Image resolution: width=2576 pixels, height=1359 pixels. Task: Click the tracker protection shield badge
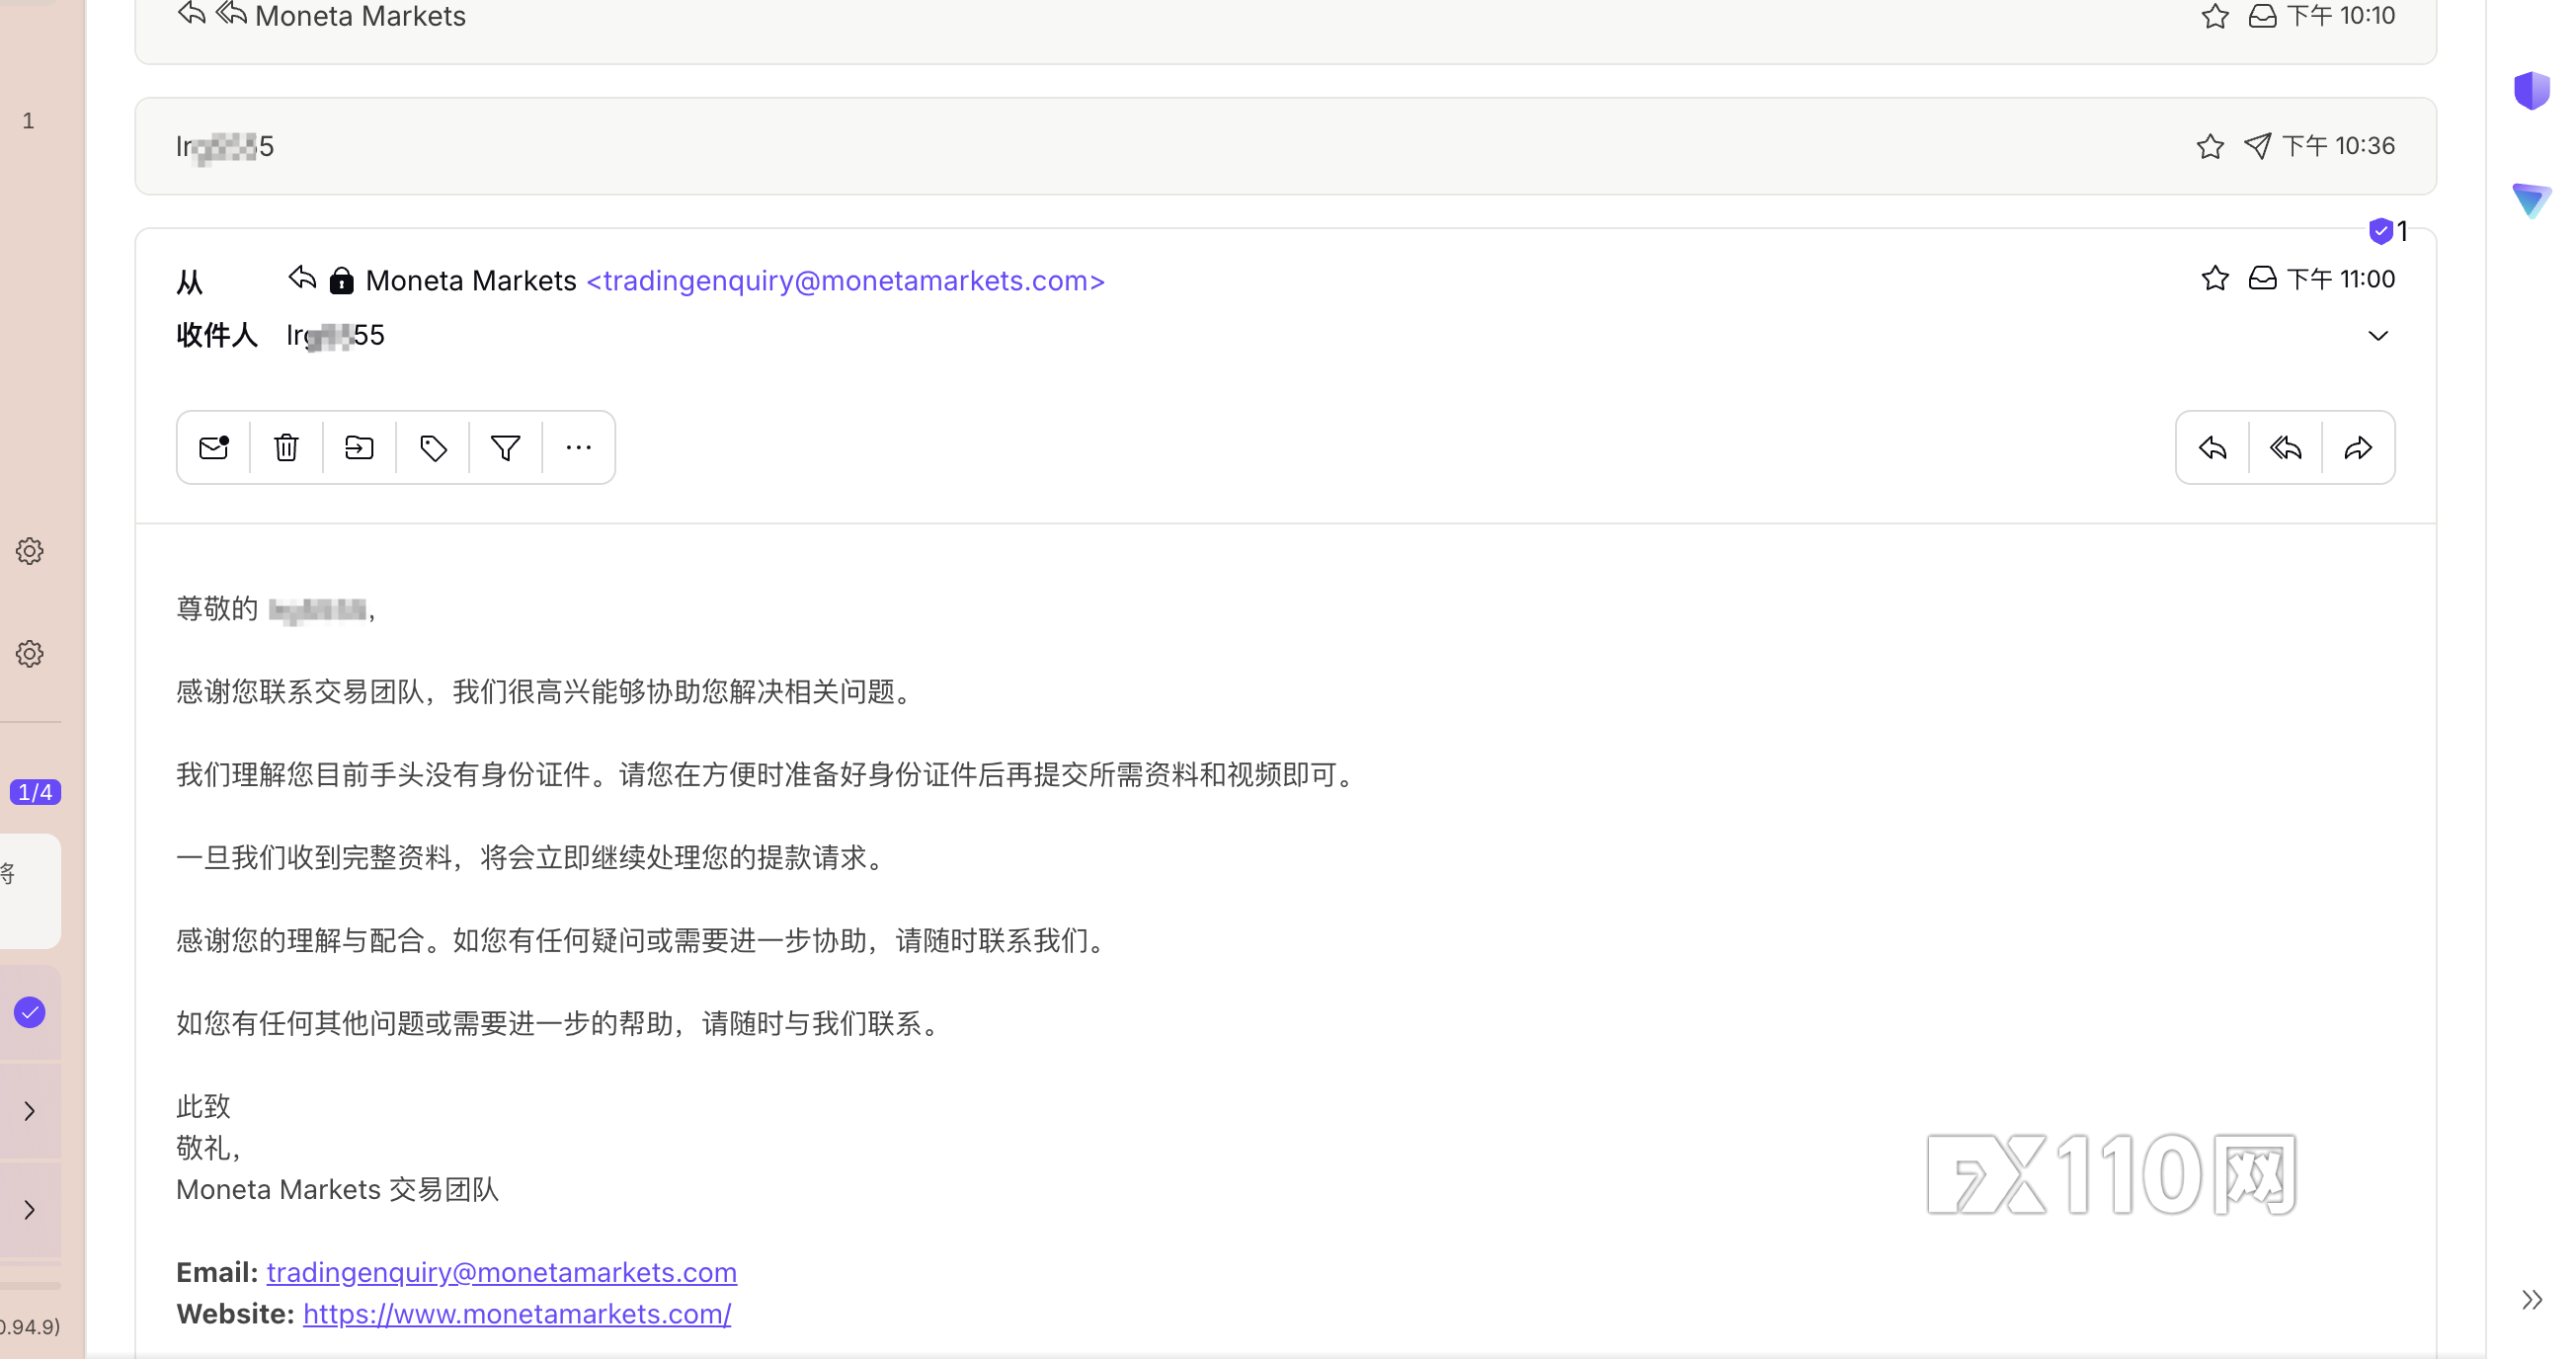click(x=2381, y=232)
